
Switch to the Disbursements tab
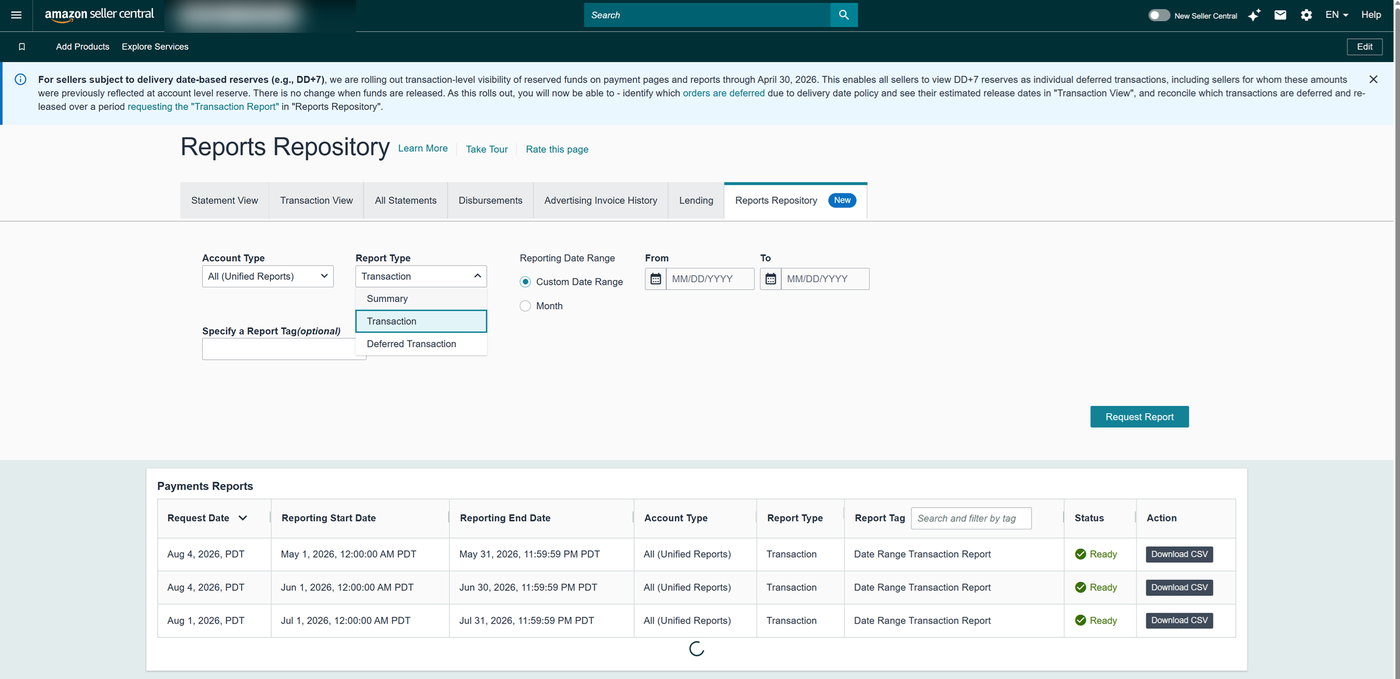pyautogui.click(x=490, y=200)
